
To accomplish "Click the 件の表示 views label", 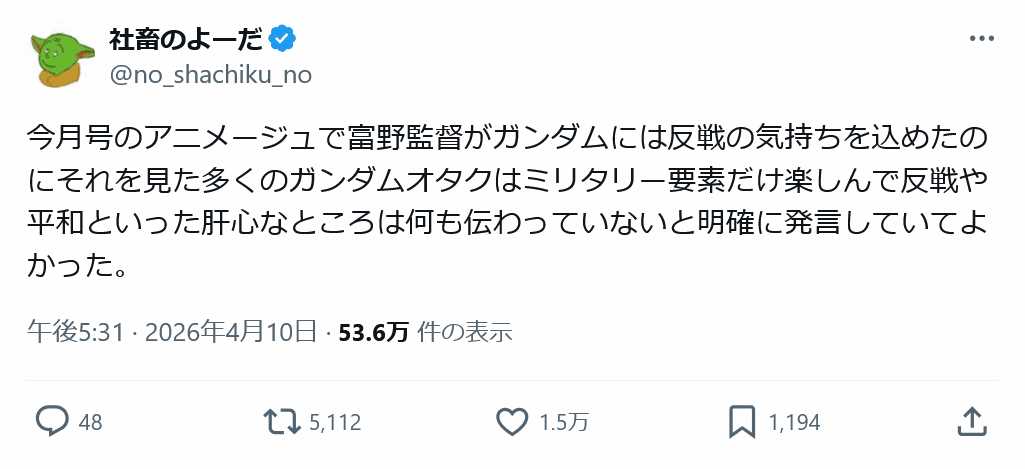I will pos(464,332).
